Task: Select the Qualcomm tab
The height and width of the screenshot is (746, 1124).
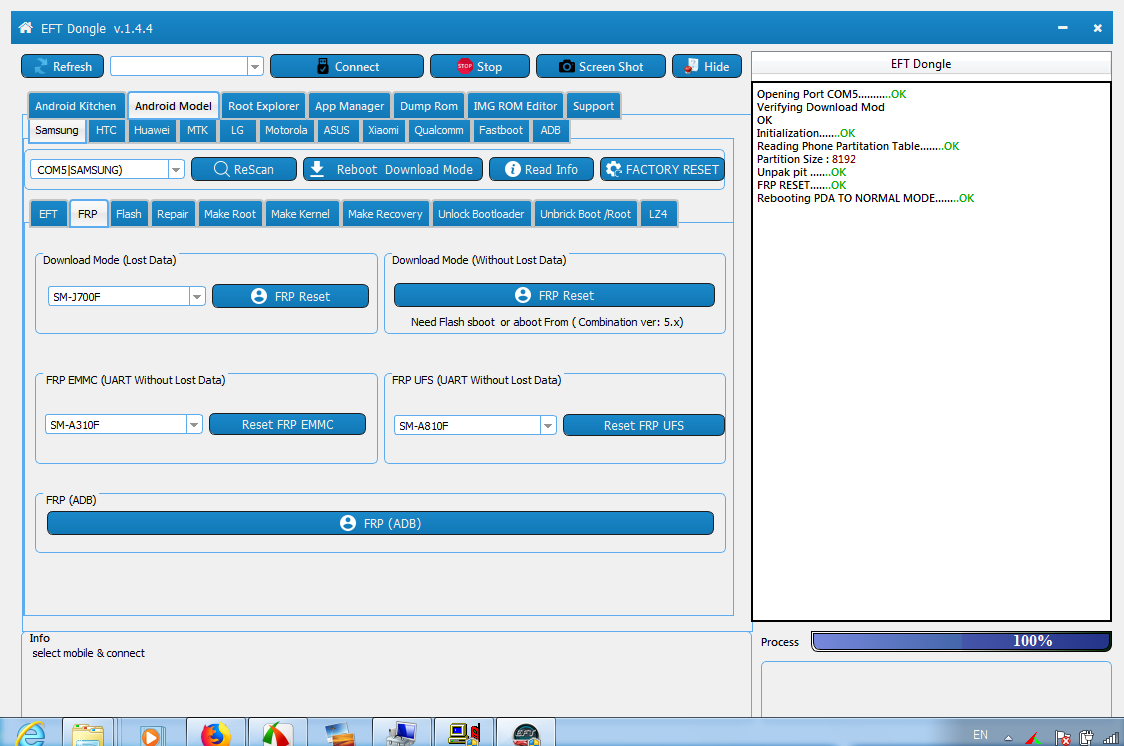Action: (x=439, y=130)
